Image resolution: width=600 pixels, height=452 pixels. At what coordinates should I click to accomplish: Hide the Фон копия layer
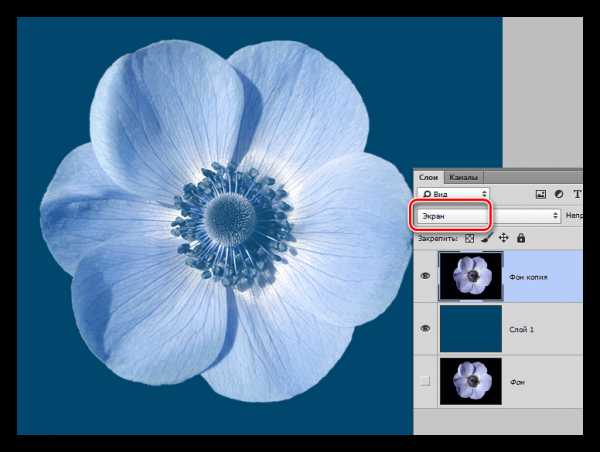pos(425,276)
